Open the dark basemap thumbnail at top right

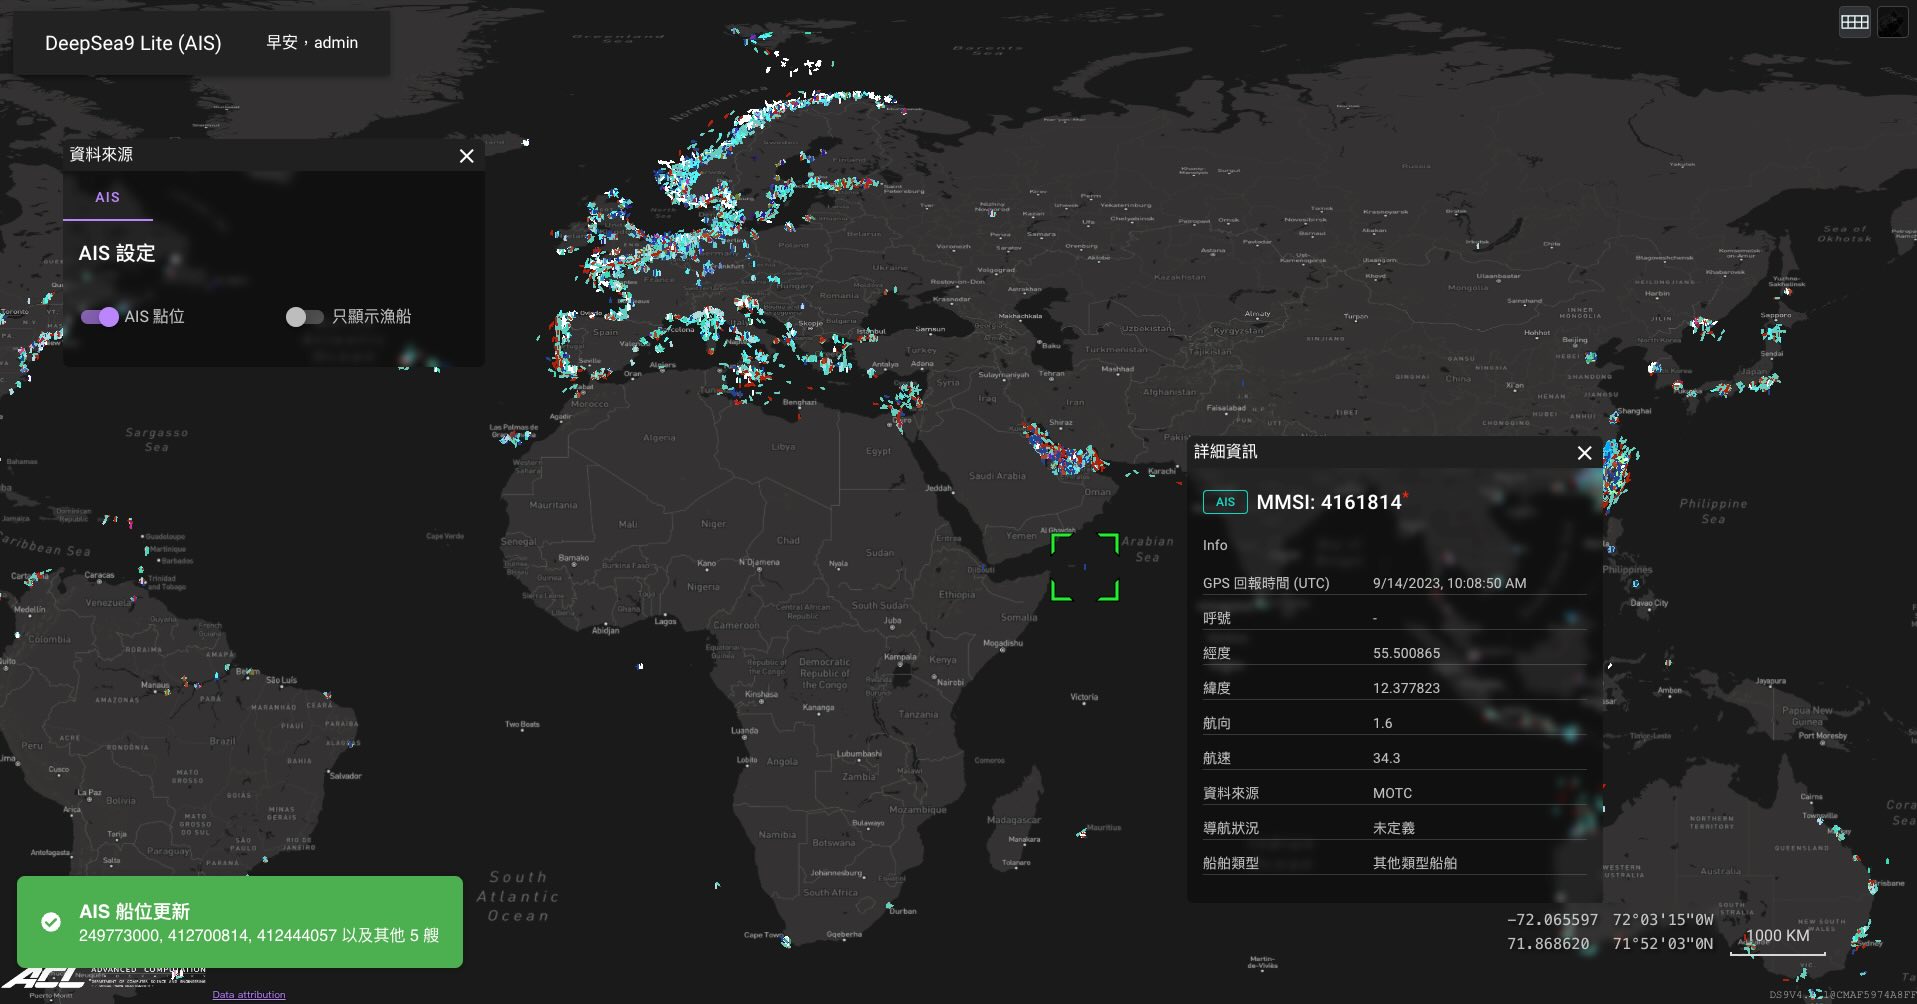point(1892,22)
